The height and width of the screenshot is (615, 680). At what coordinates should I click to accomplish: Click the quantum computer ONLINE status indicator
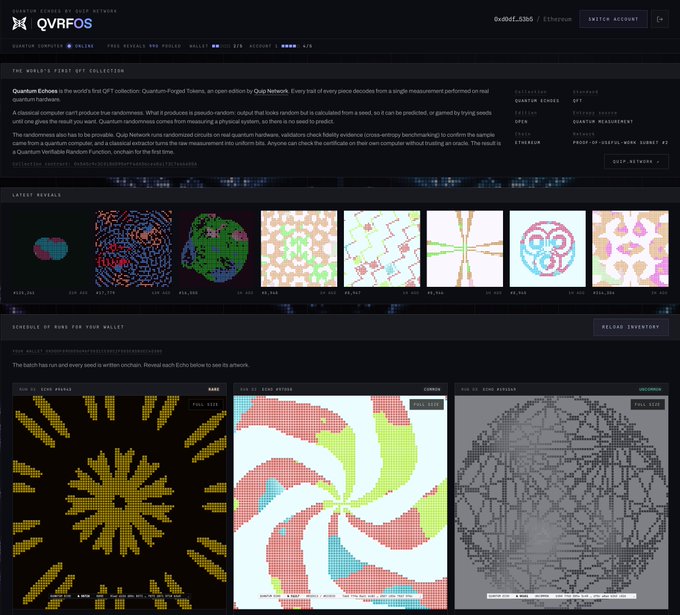81,46
